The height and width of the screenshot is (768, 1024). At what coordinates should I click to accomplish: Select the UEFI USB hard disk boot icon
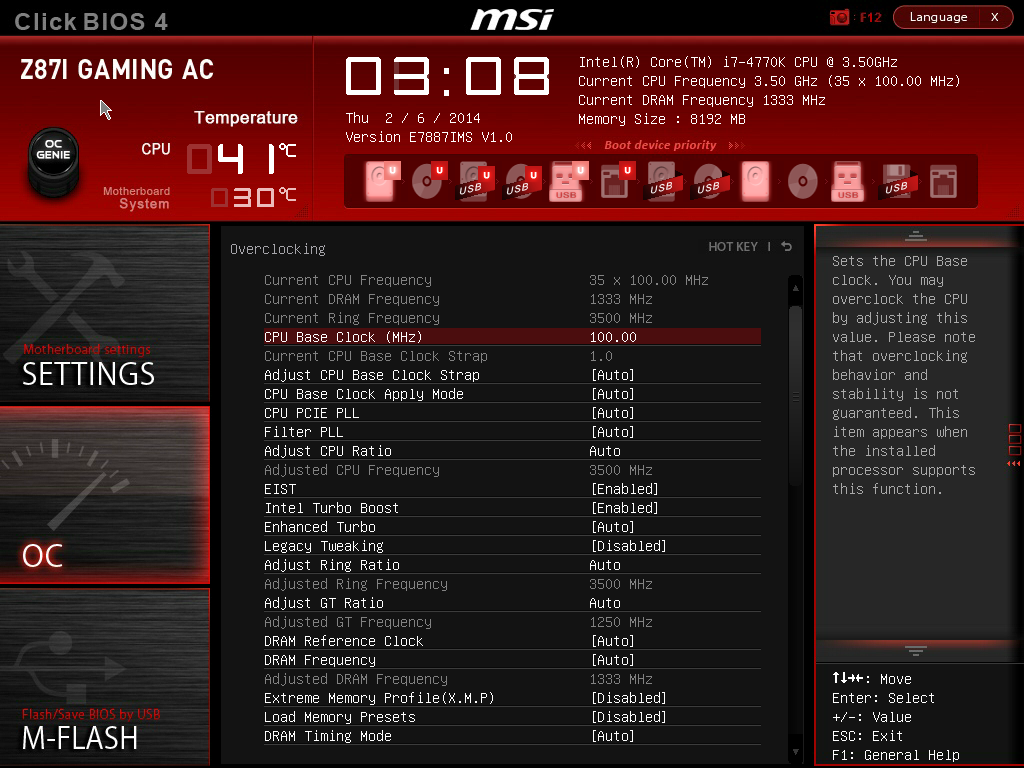(476, 180)
